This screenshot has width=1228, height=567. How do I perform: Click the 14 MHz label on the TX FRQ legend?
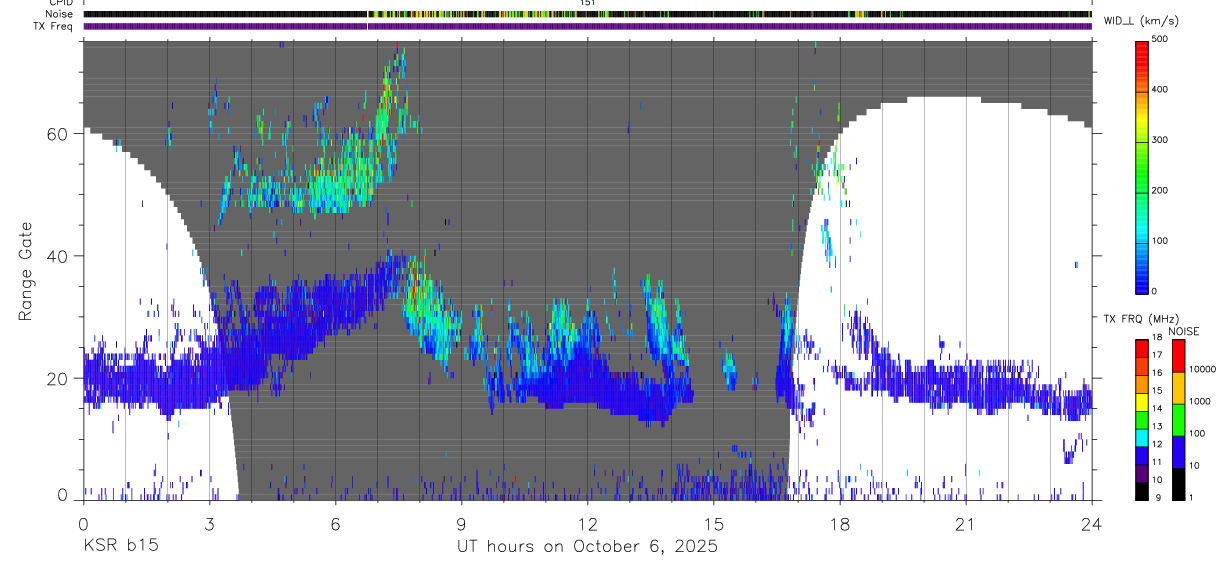(x=1156, y=409)
